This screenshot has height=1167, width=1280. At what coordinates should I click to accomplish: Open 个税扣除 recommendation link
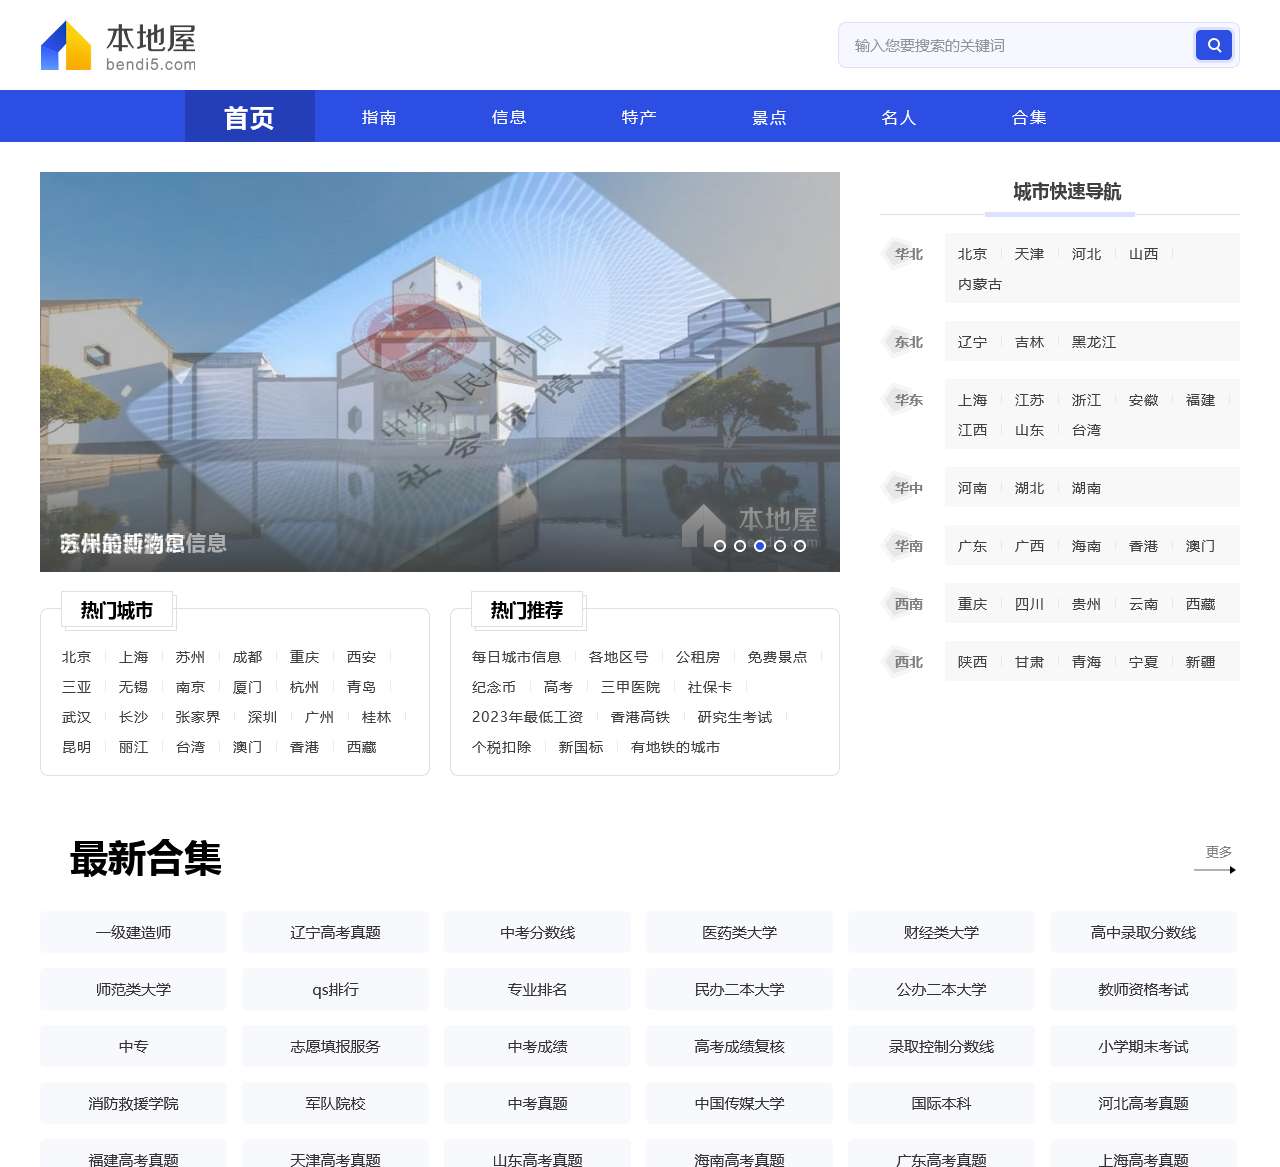501,747
